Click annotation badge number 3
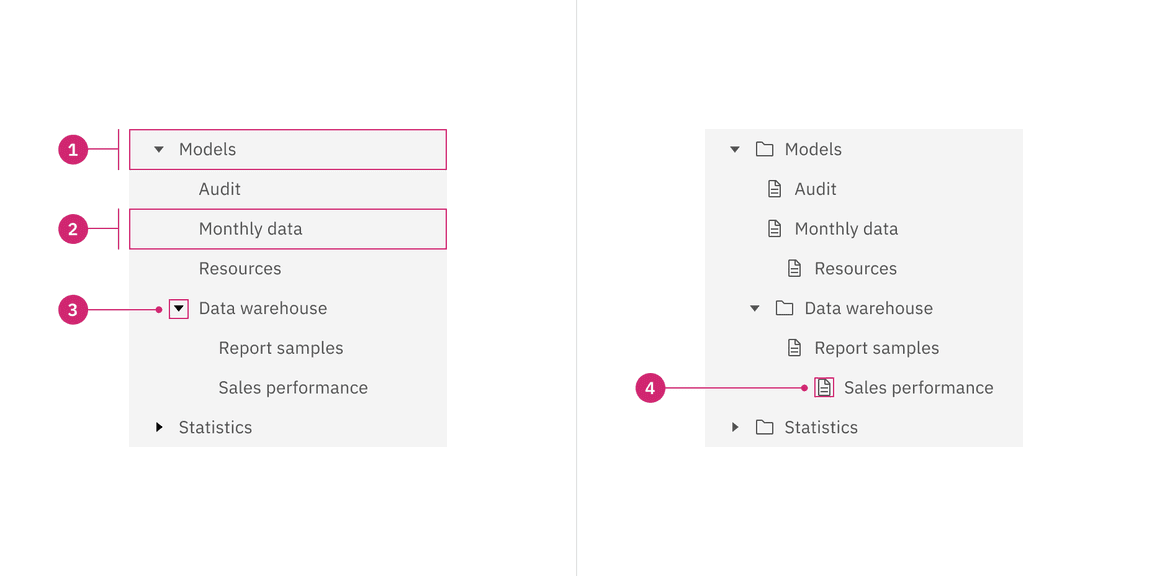The image size is (1152, 576). tap(73, 310)
